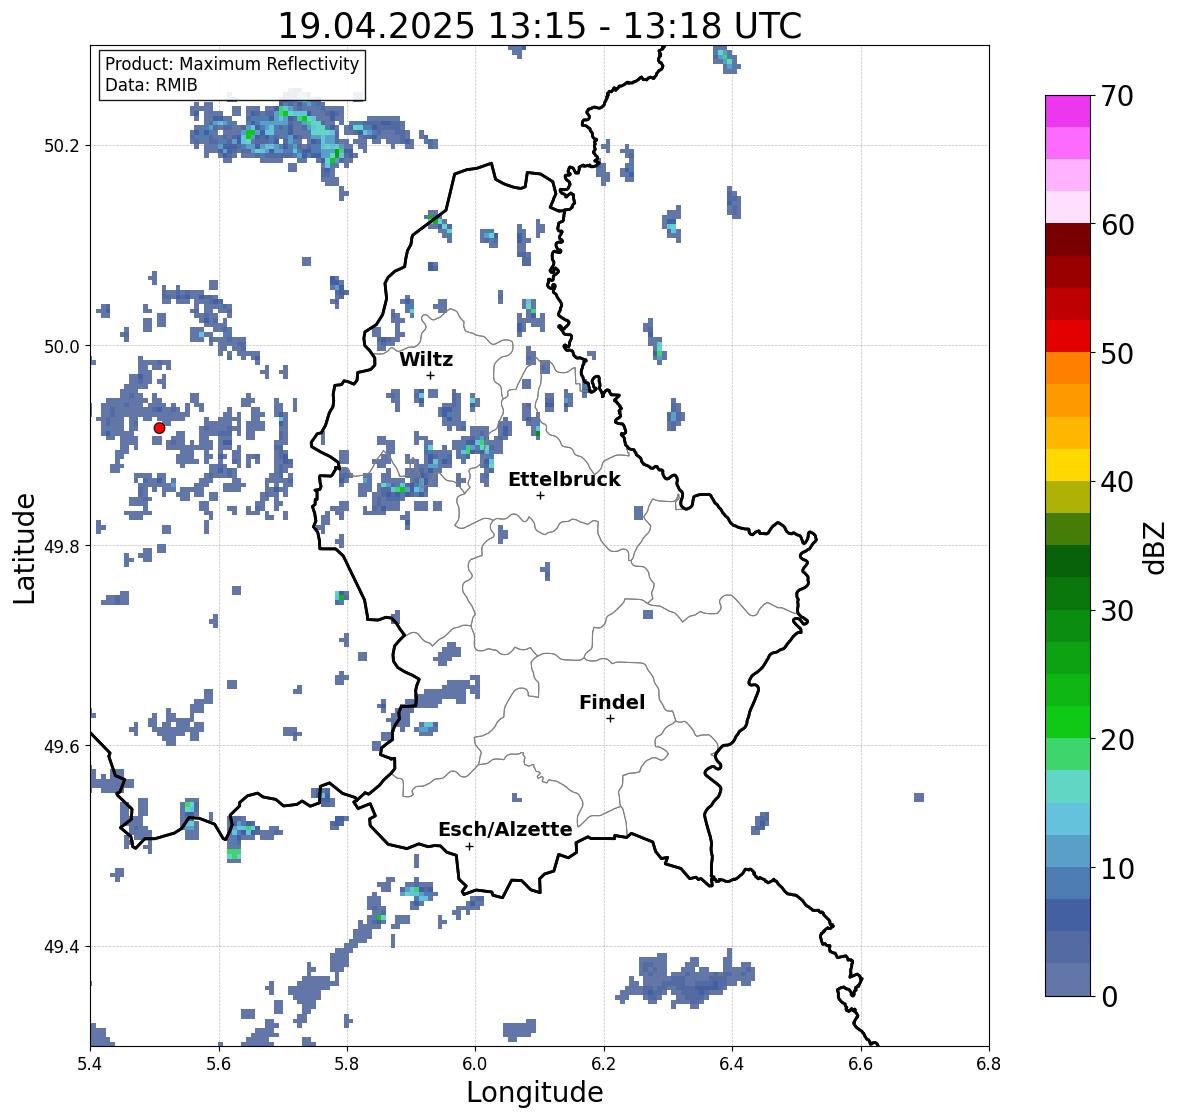
Task: Click the longitude tick label 6.8
Action: pos(989,1064)
